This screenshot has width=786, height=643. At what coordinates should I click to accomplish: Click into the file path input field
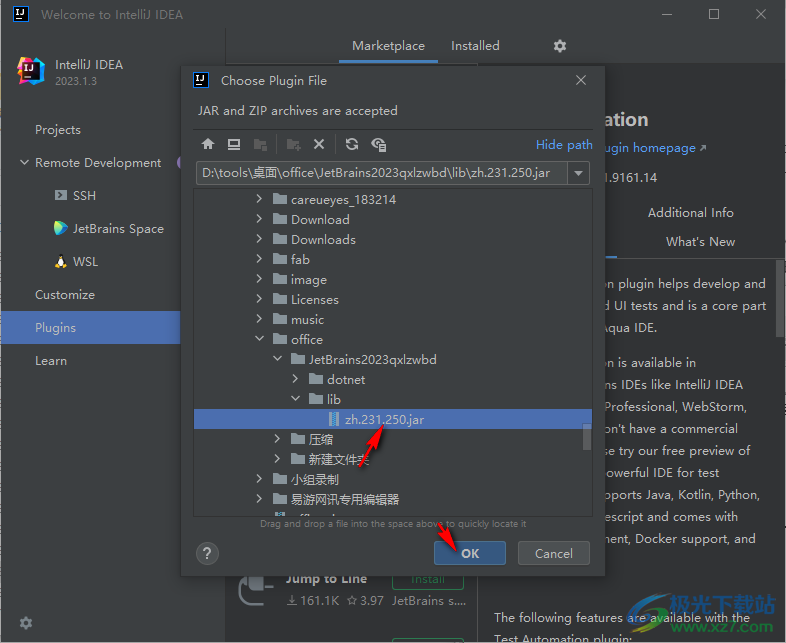(x=381, y=173)
